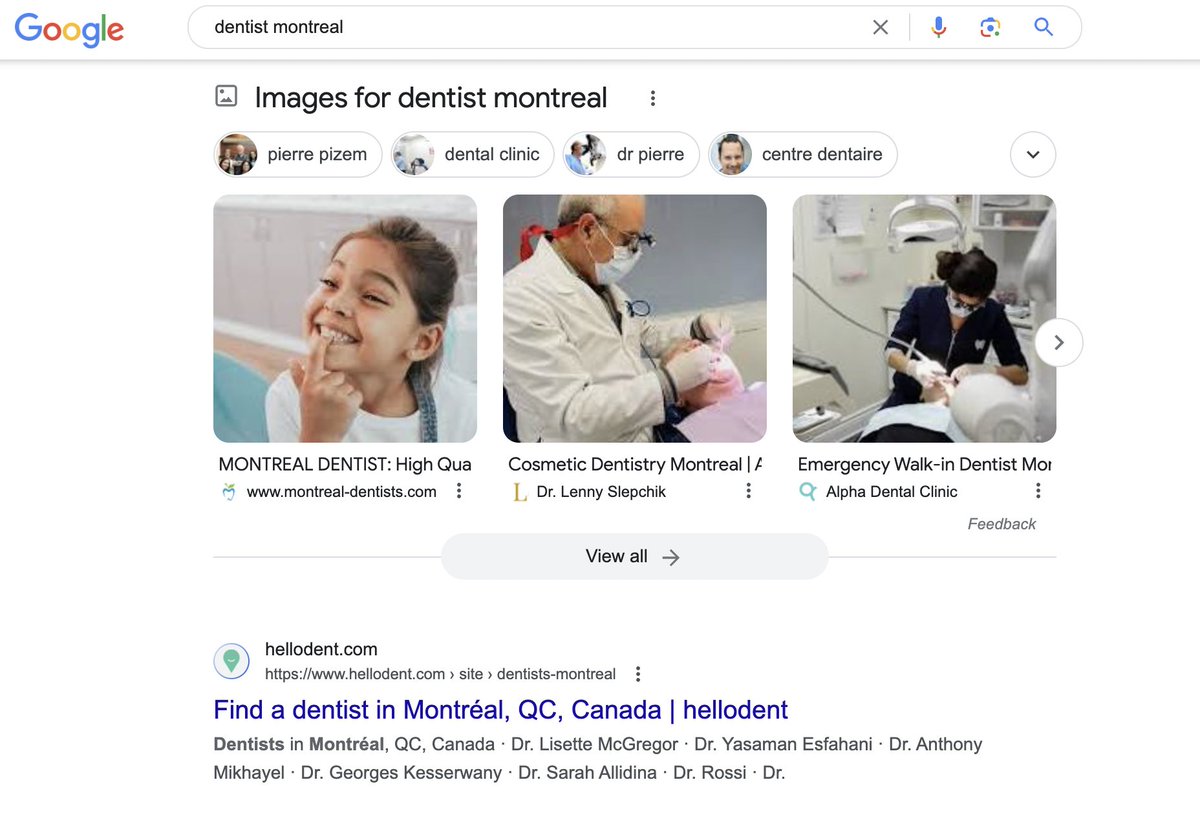Open options for Alpha Dental Clinic image

pos(1038,491)
